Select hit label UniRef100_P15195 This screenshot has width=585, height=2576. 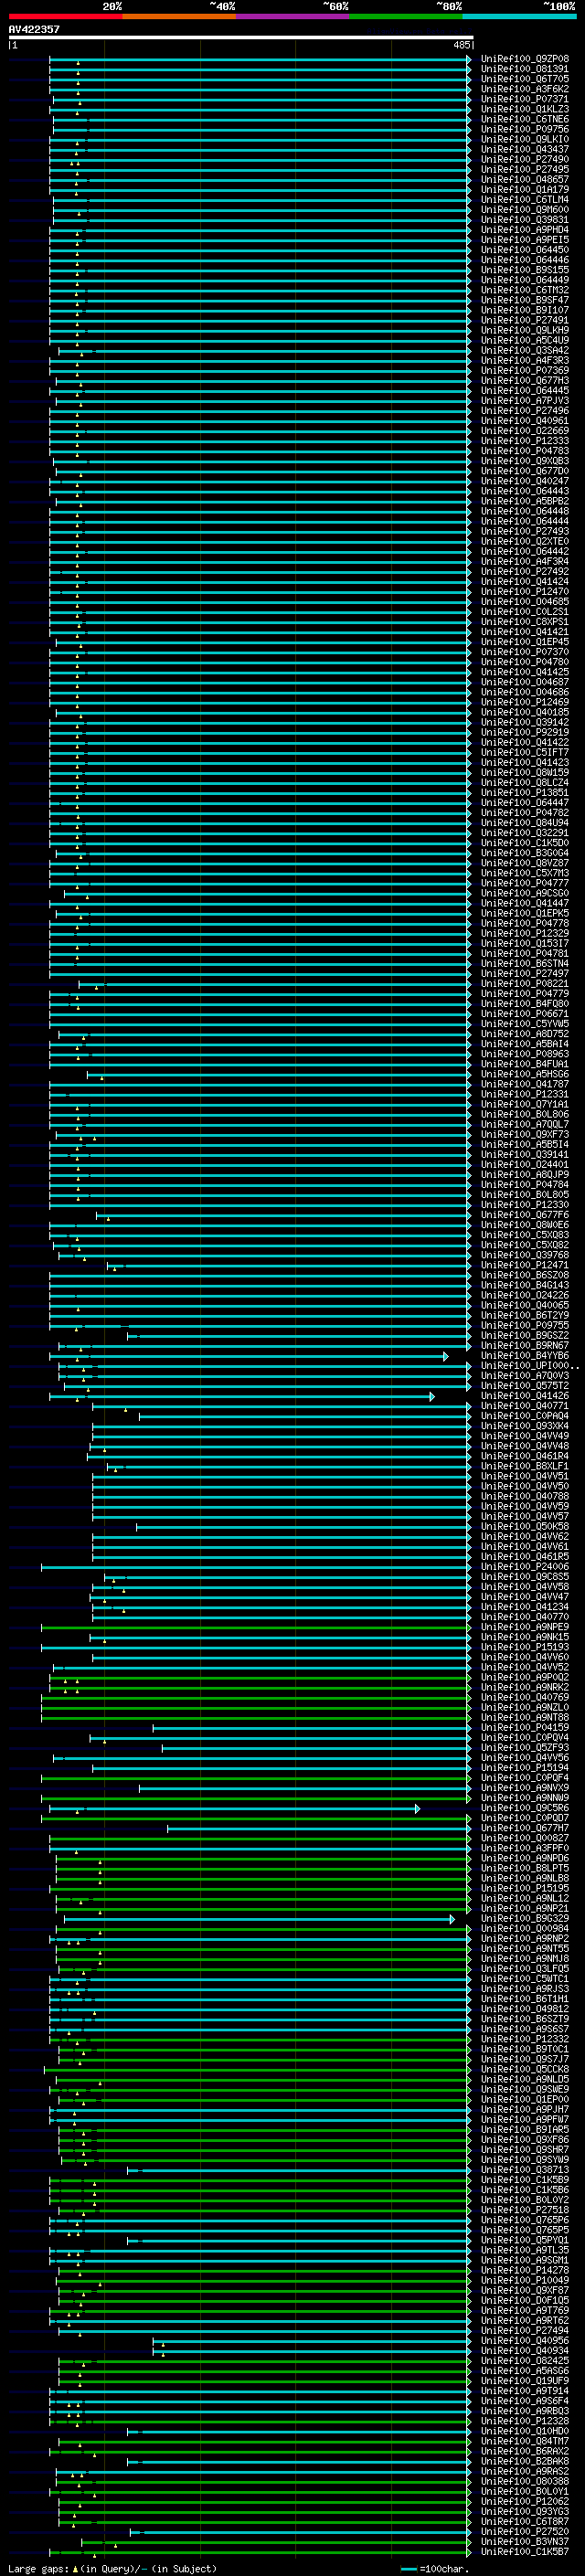pos(524,1888)
